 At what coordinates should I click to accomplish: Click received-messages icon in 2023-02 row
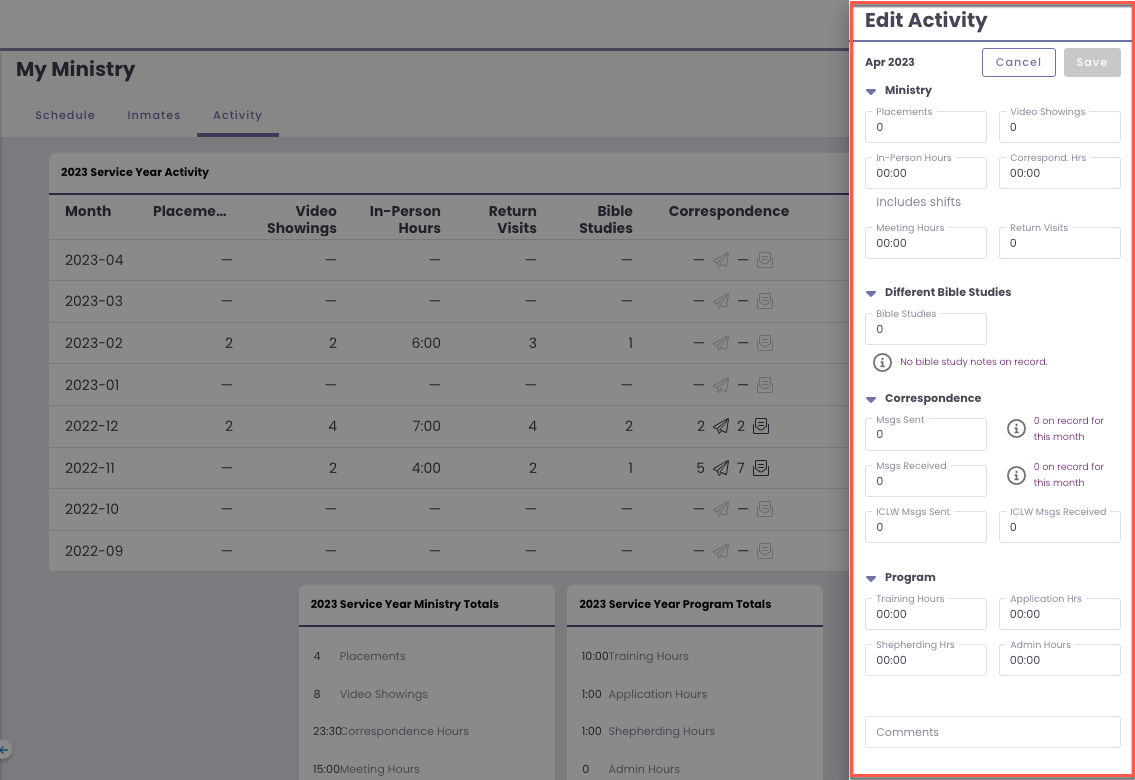[x=764, y=343]
